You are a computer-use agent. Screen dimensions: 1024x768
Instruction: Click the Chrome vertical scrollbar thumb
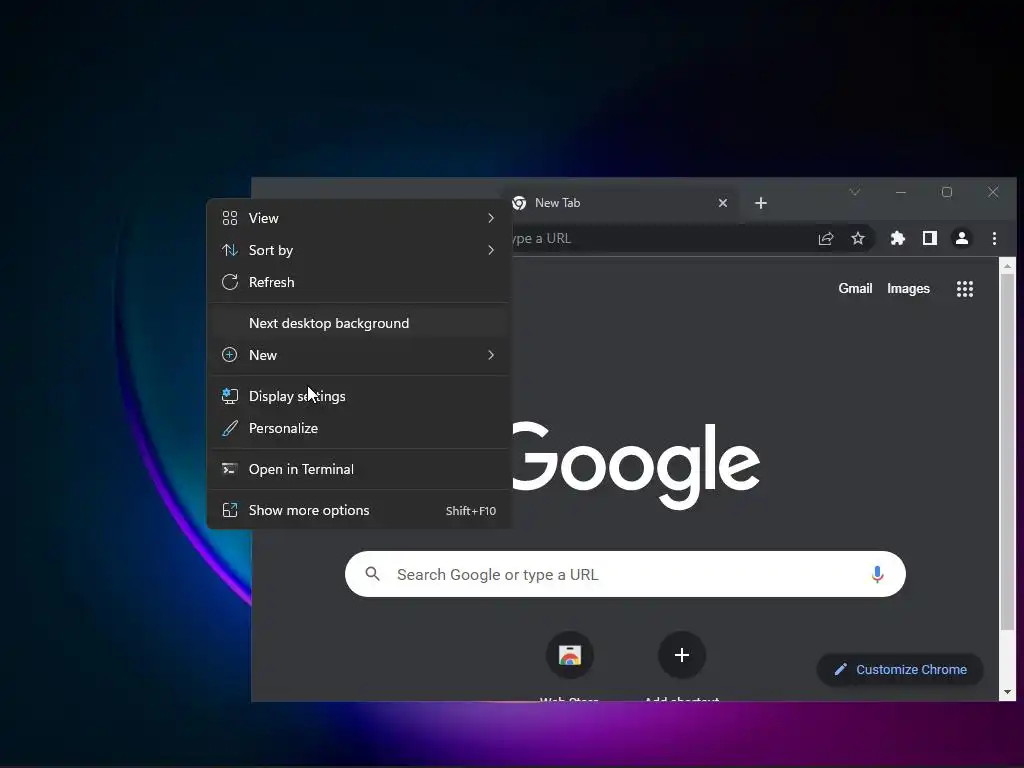[1007, 452]
